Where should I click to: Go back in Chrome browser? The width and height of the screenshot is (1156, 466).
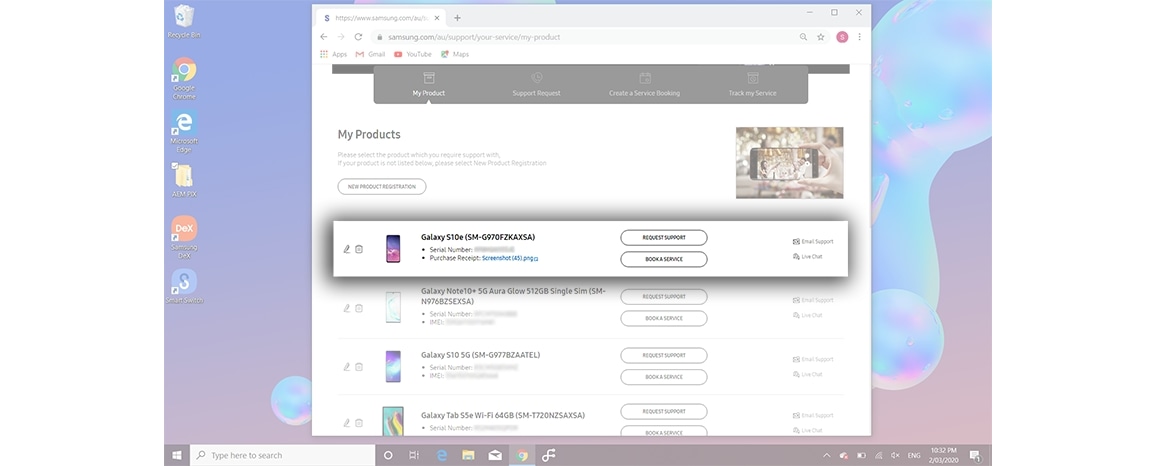click(324, 37)
